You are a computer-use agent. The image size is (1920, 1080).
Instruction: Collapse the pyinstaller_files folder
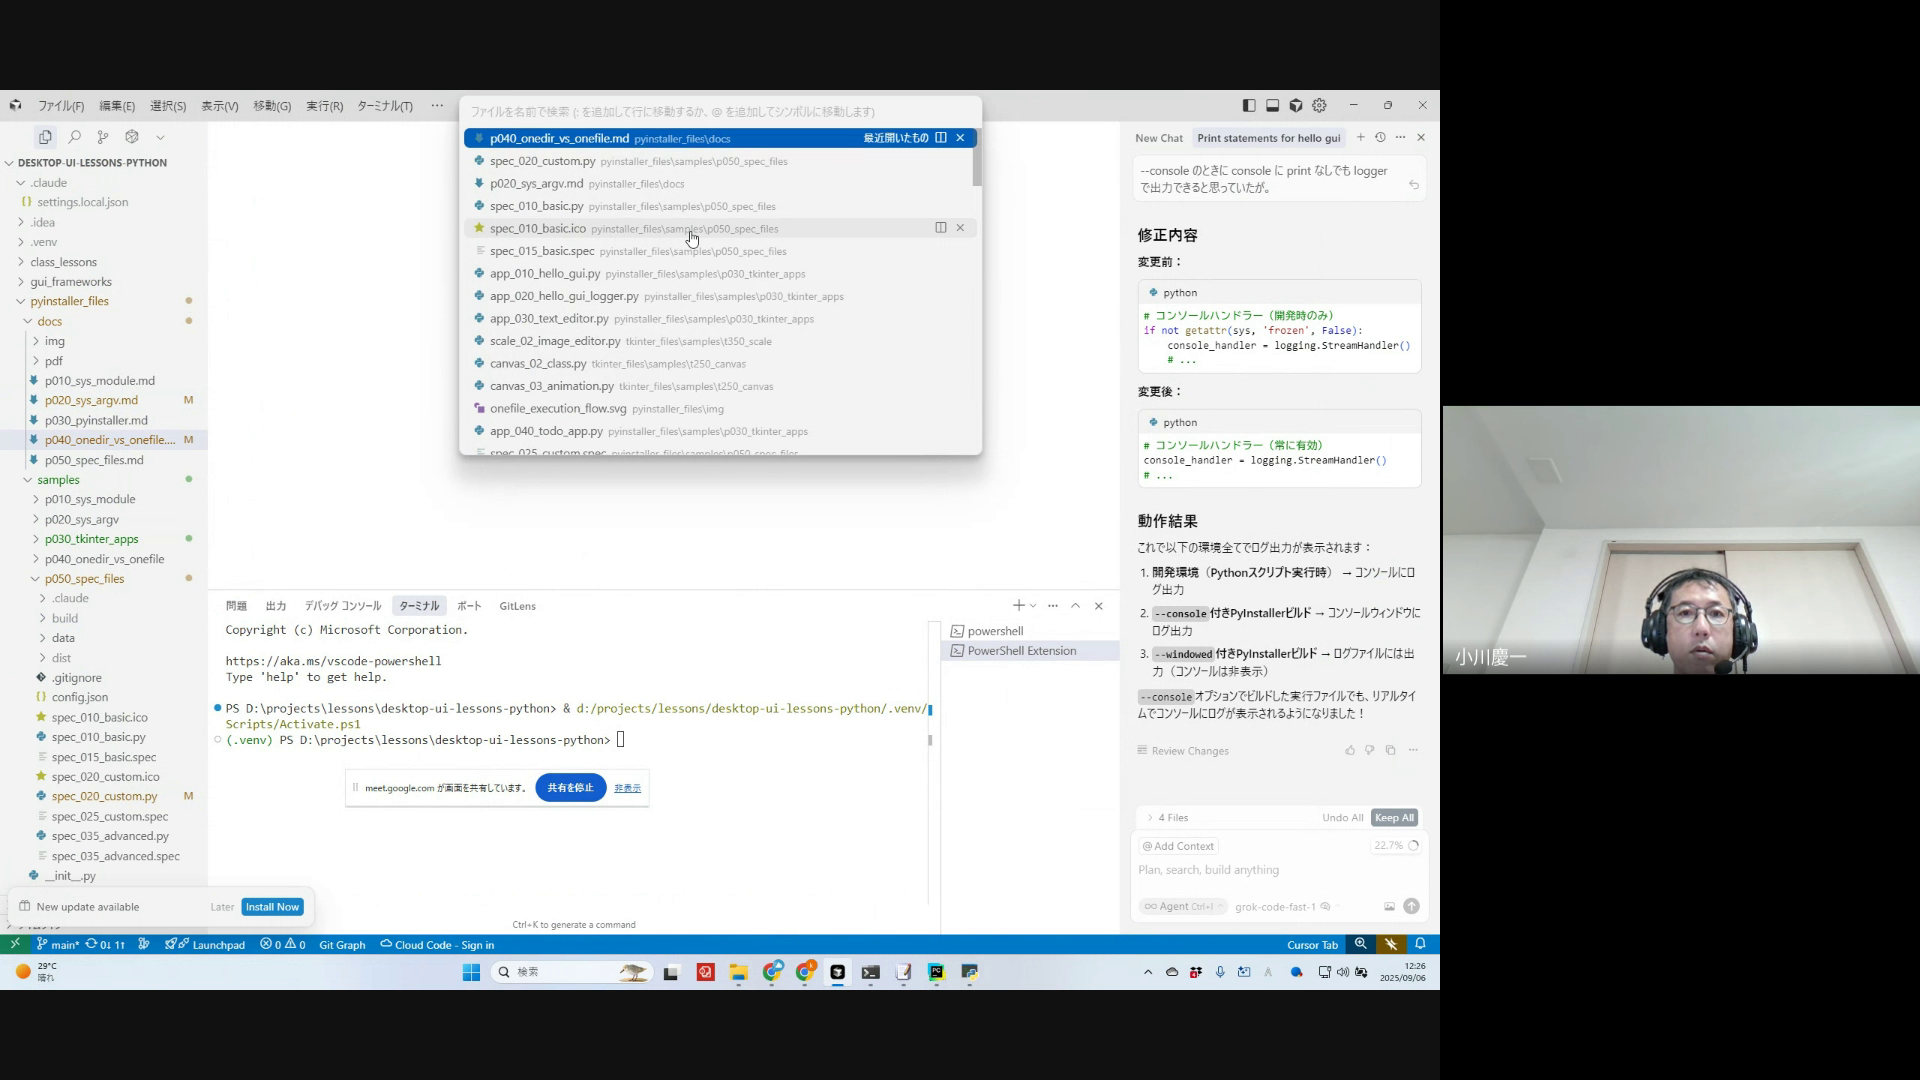(x=69, y=301)
